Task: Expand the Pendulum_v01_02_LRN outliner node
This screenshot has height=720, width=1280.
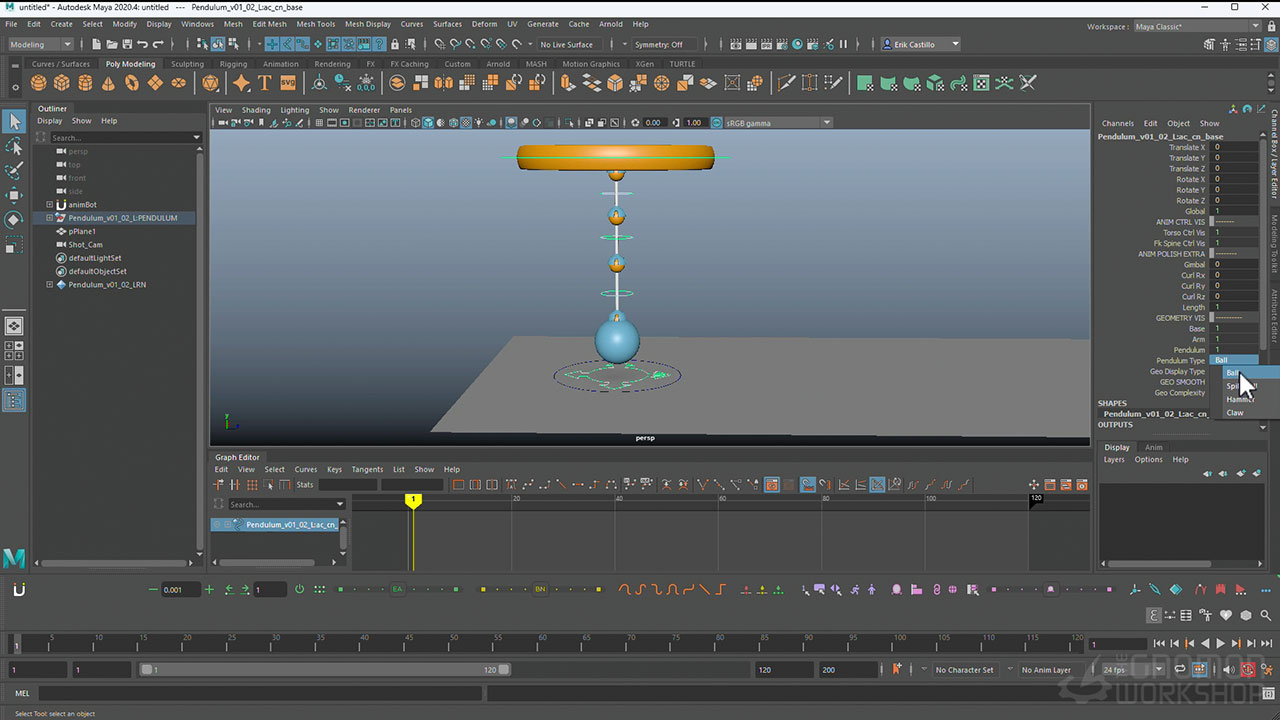Action: click(x=50, y=285)
